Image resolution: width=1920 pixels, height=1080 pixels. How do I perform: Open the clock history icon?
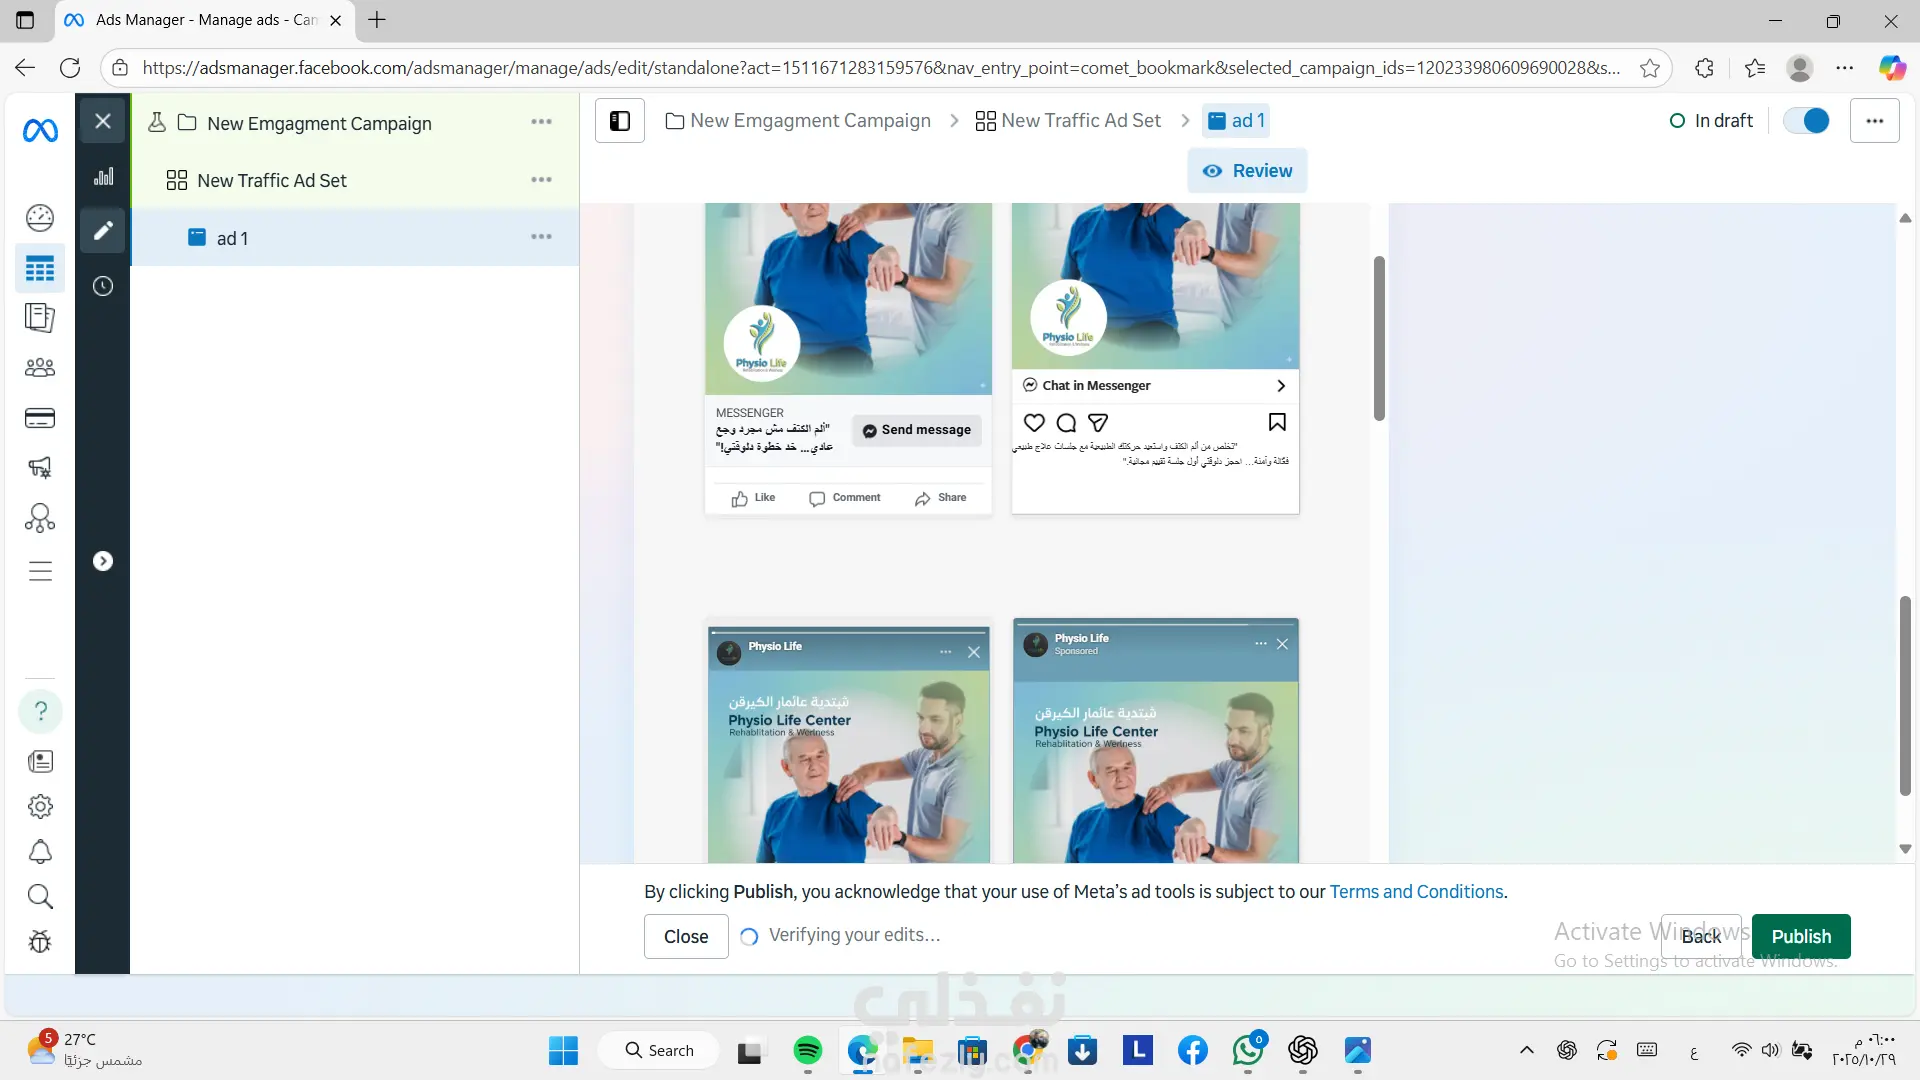[x=103, y=286]
